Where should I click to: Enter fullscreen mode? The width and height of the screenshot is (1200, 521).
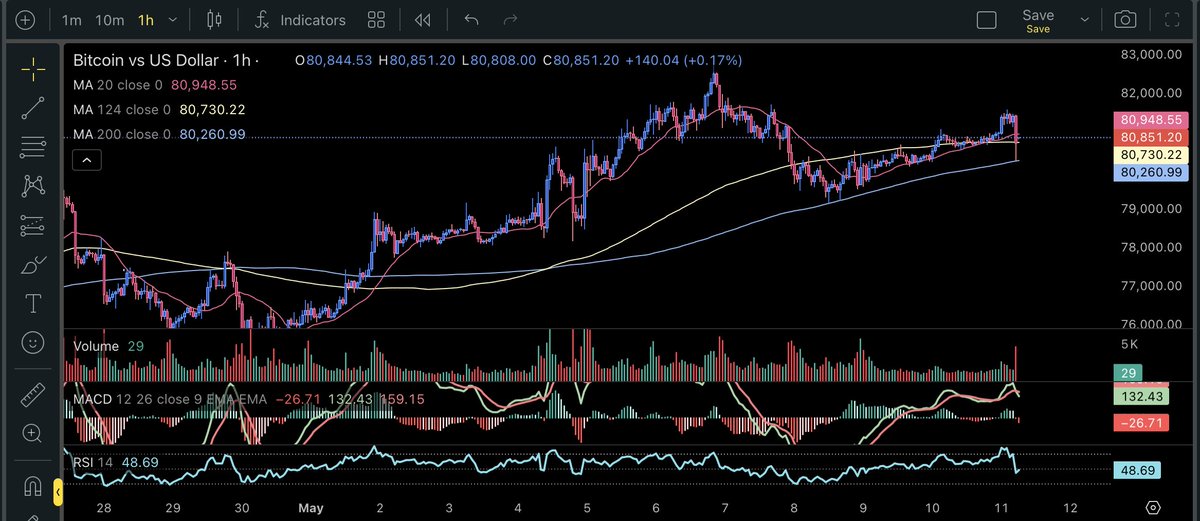[1171, 20]
